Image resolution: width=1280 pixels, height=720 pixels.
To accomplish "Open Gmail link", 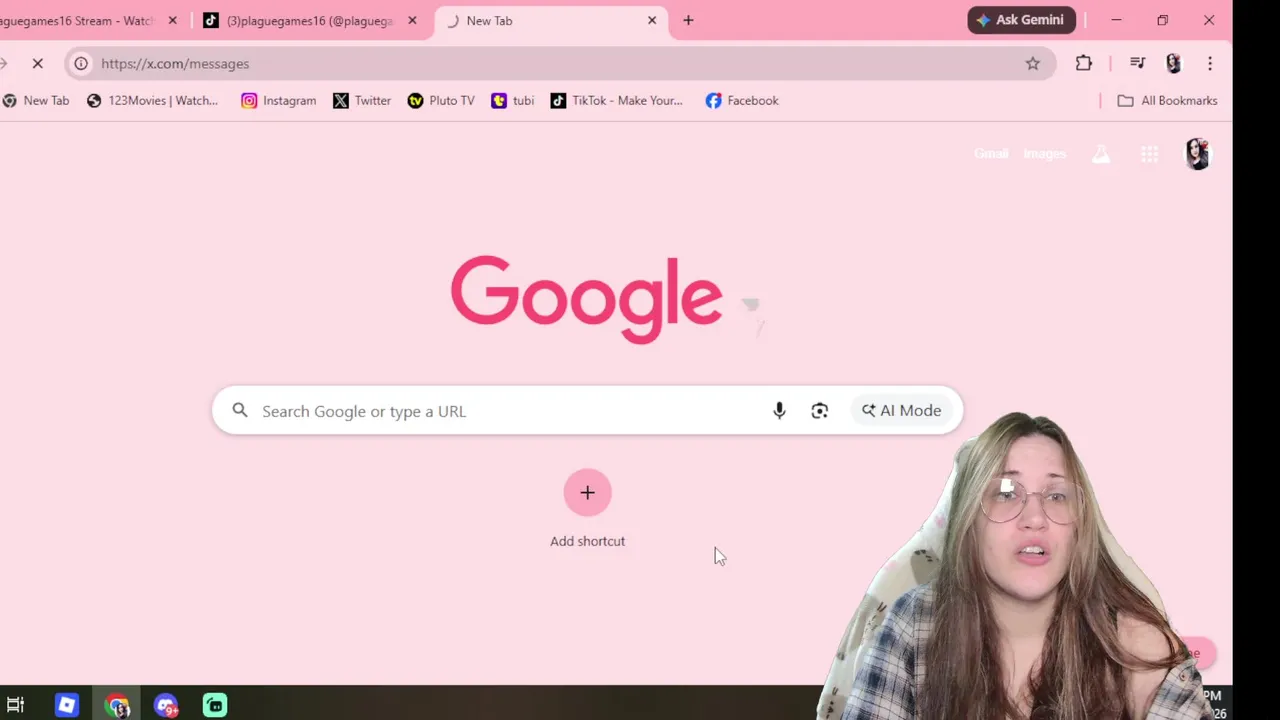I will 991,154.
